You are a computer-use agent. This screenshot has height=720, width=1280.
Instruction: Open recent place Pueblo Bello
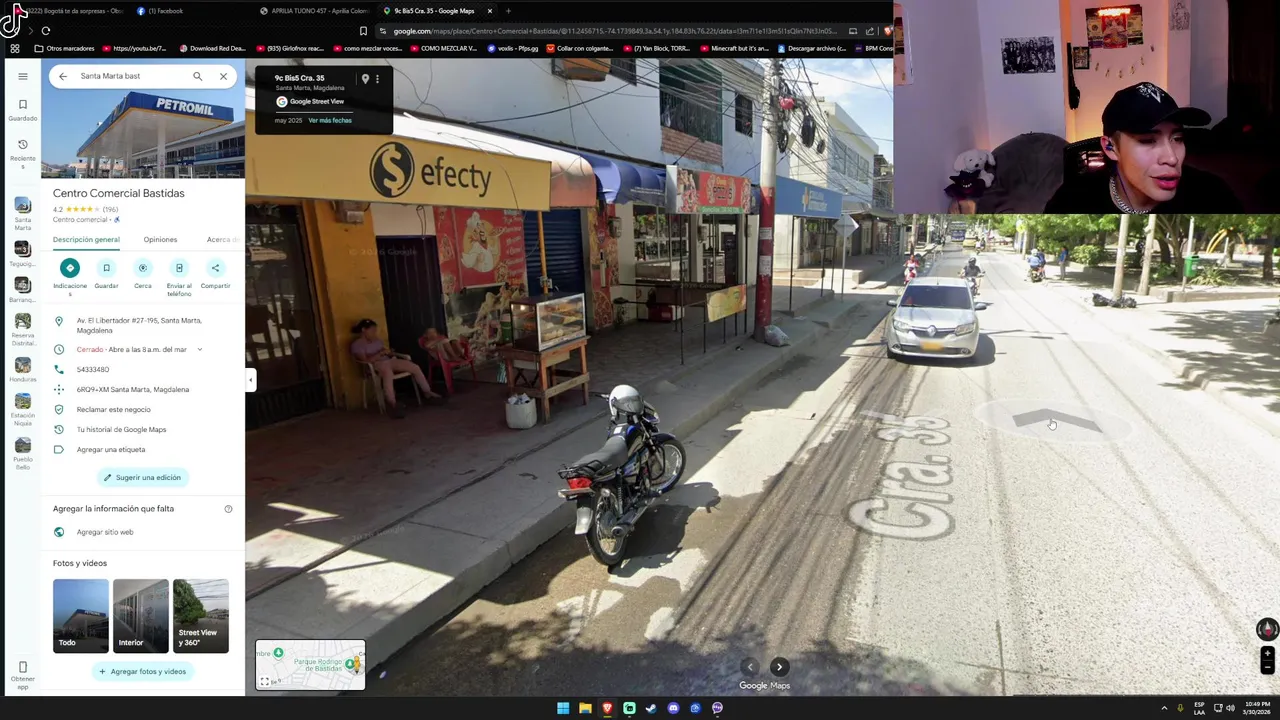pos(22,452)
